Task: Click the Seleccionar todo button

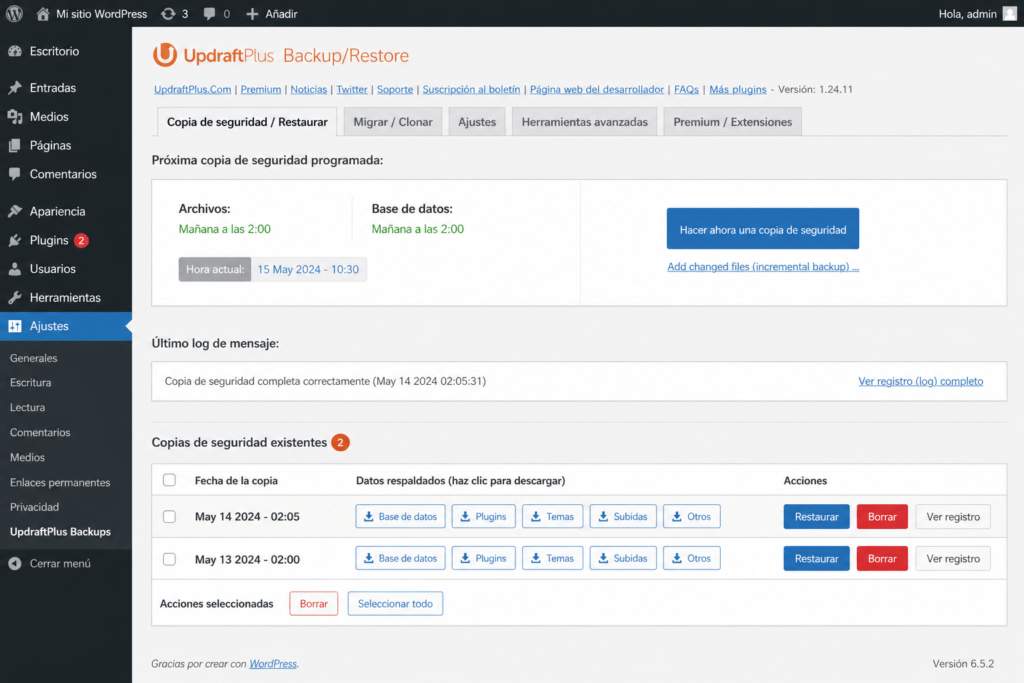Action: [395, 603]
